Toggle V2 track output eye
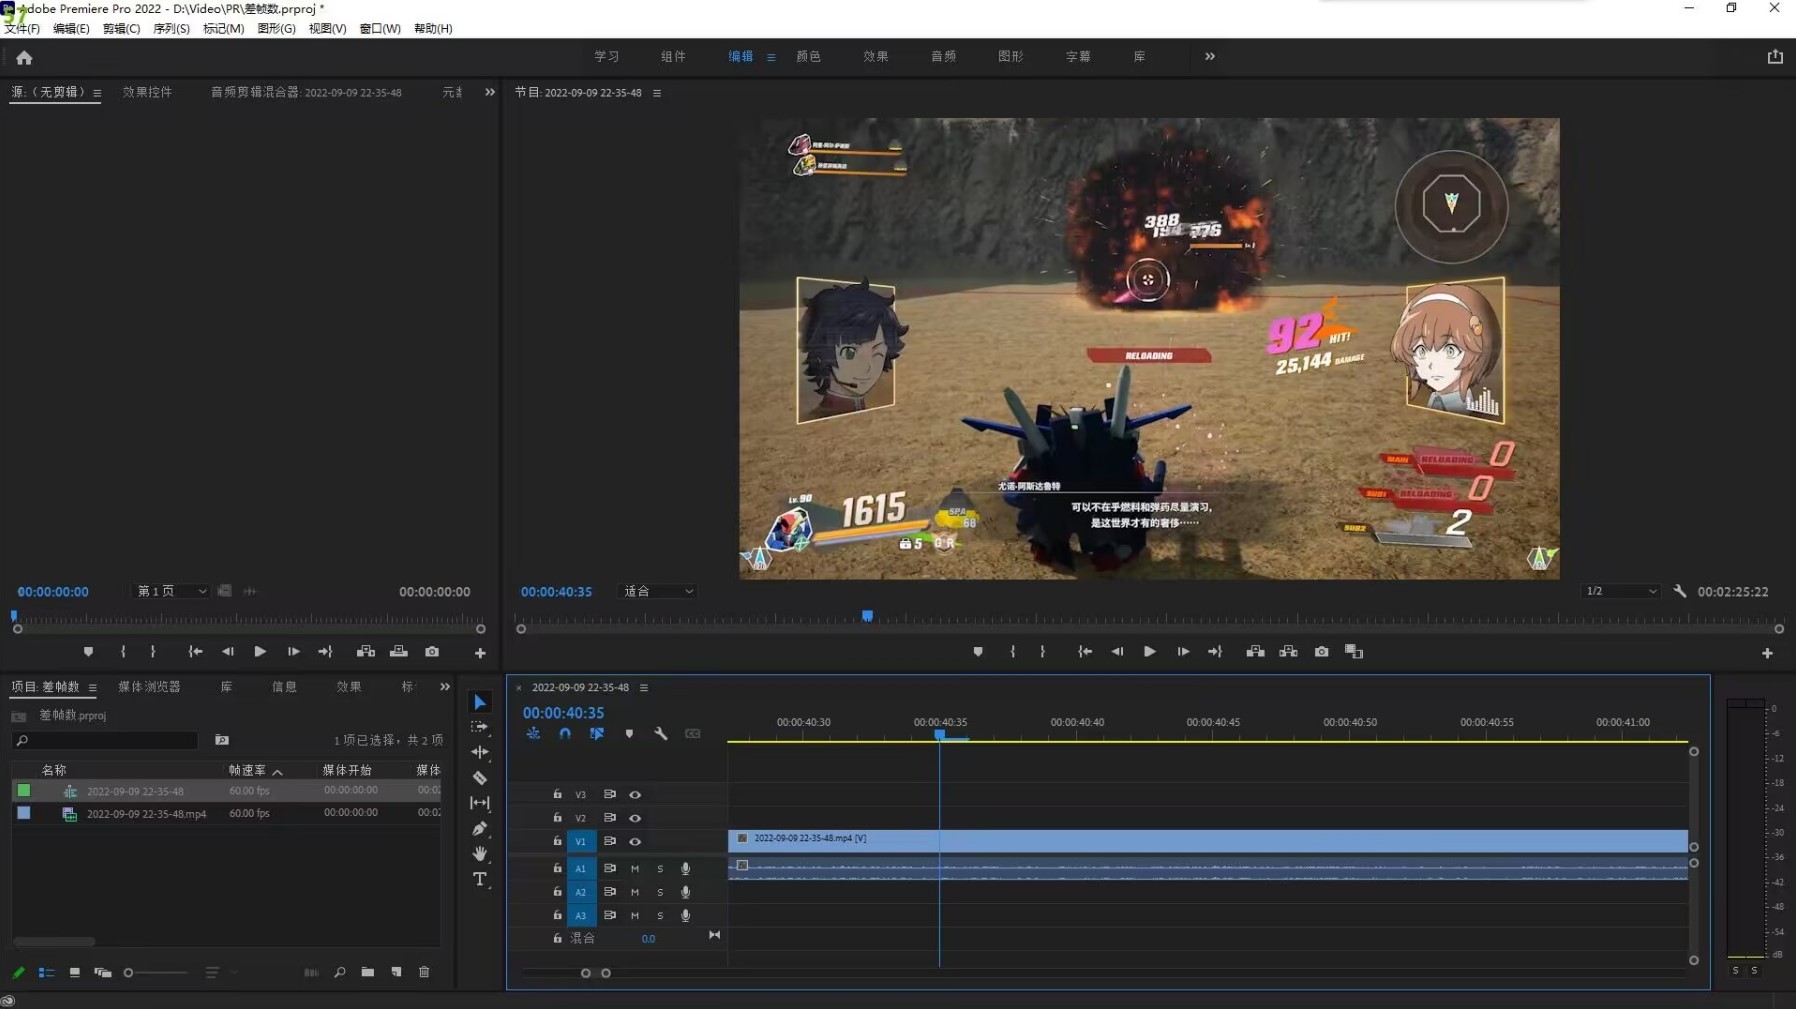Screen dimensions: 1796x1009 click(635, 818)
